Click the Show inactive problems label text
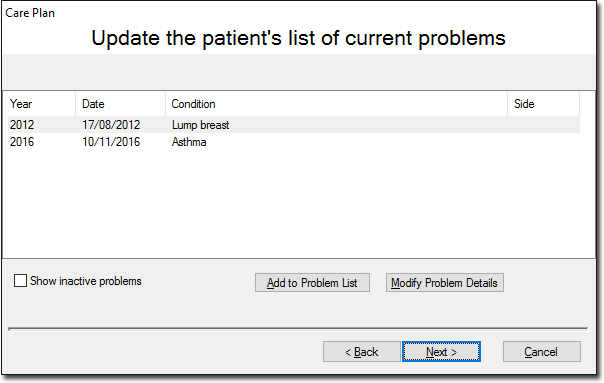Screen dimensions: 604x383 coord(86,281)
